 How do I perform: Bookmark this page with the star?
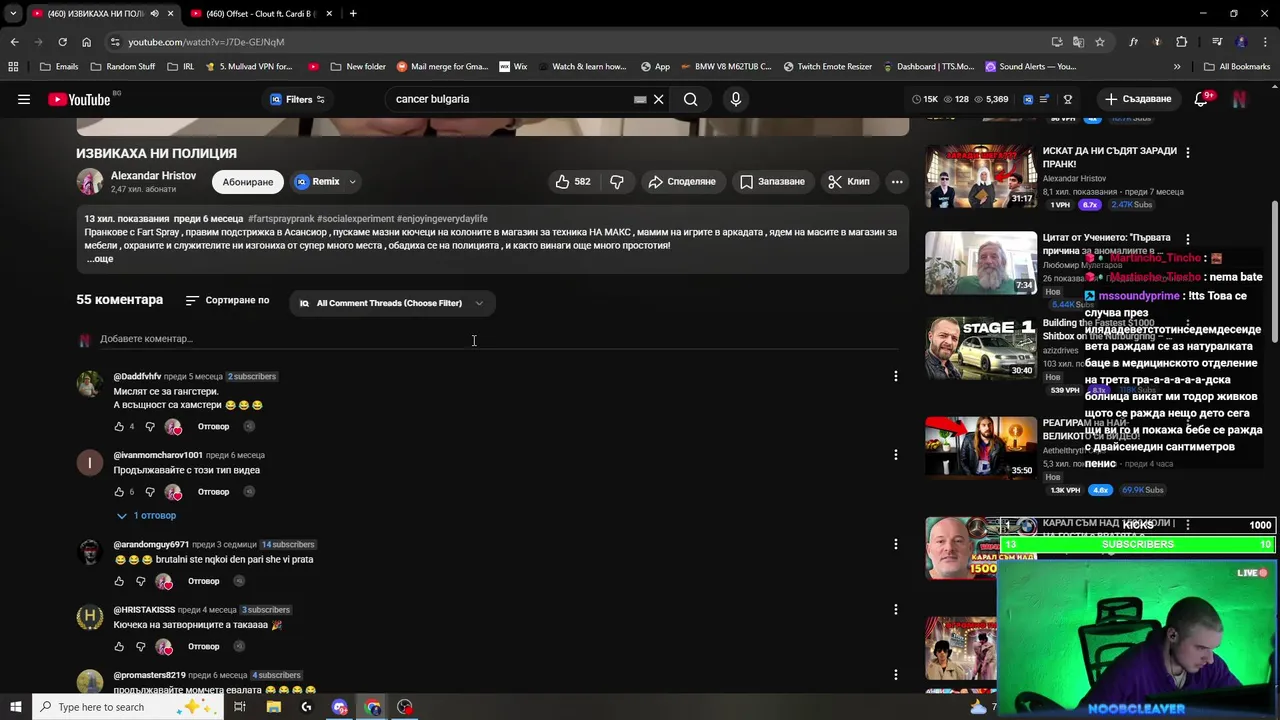[1100, 42]
